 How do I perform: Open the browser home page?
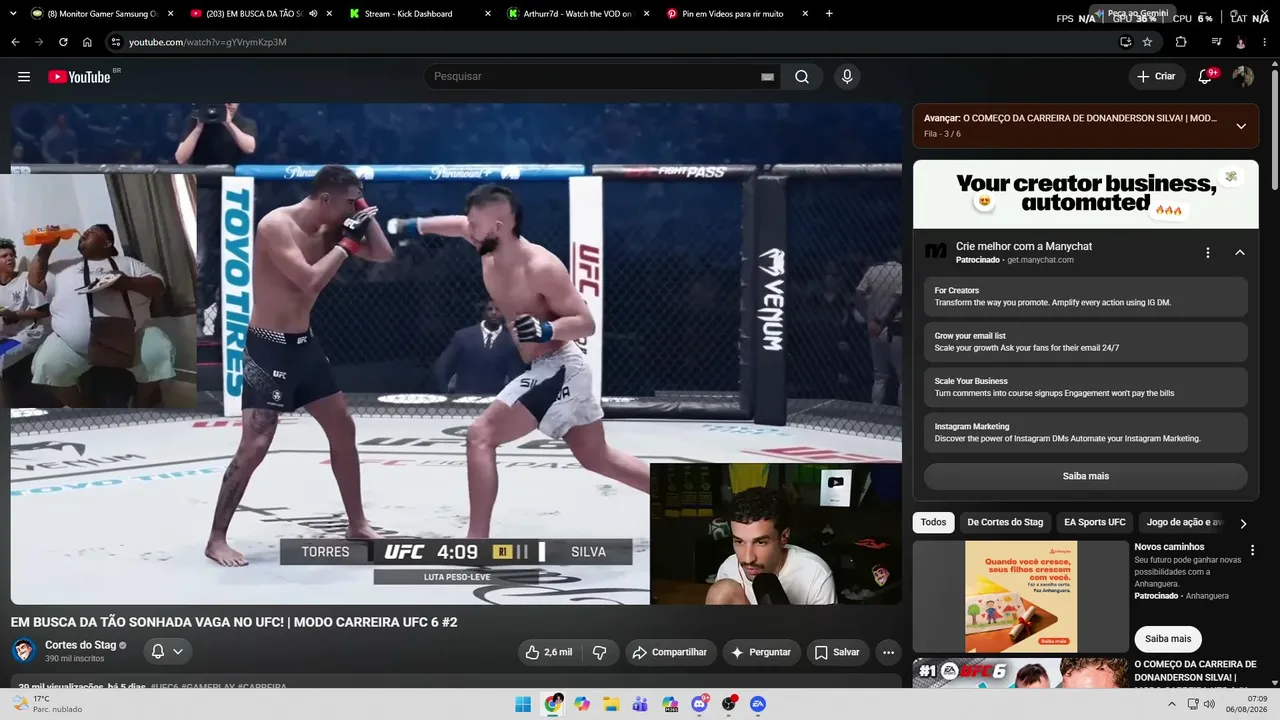pos(87,42)
